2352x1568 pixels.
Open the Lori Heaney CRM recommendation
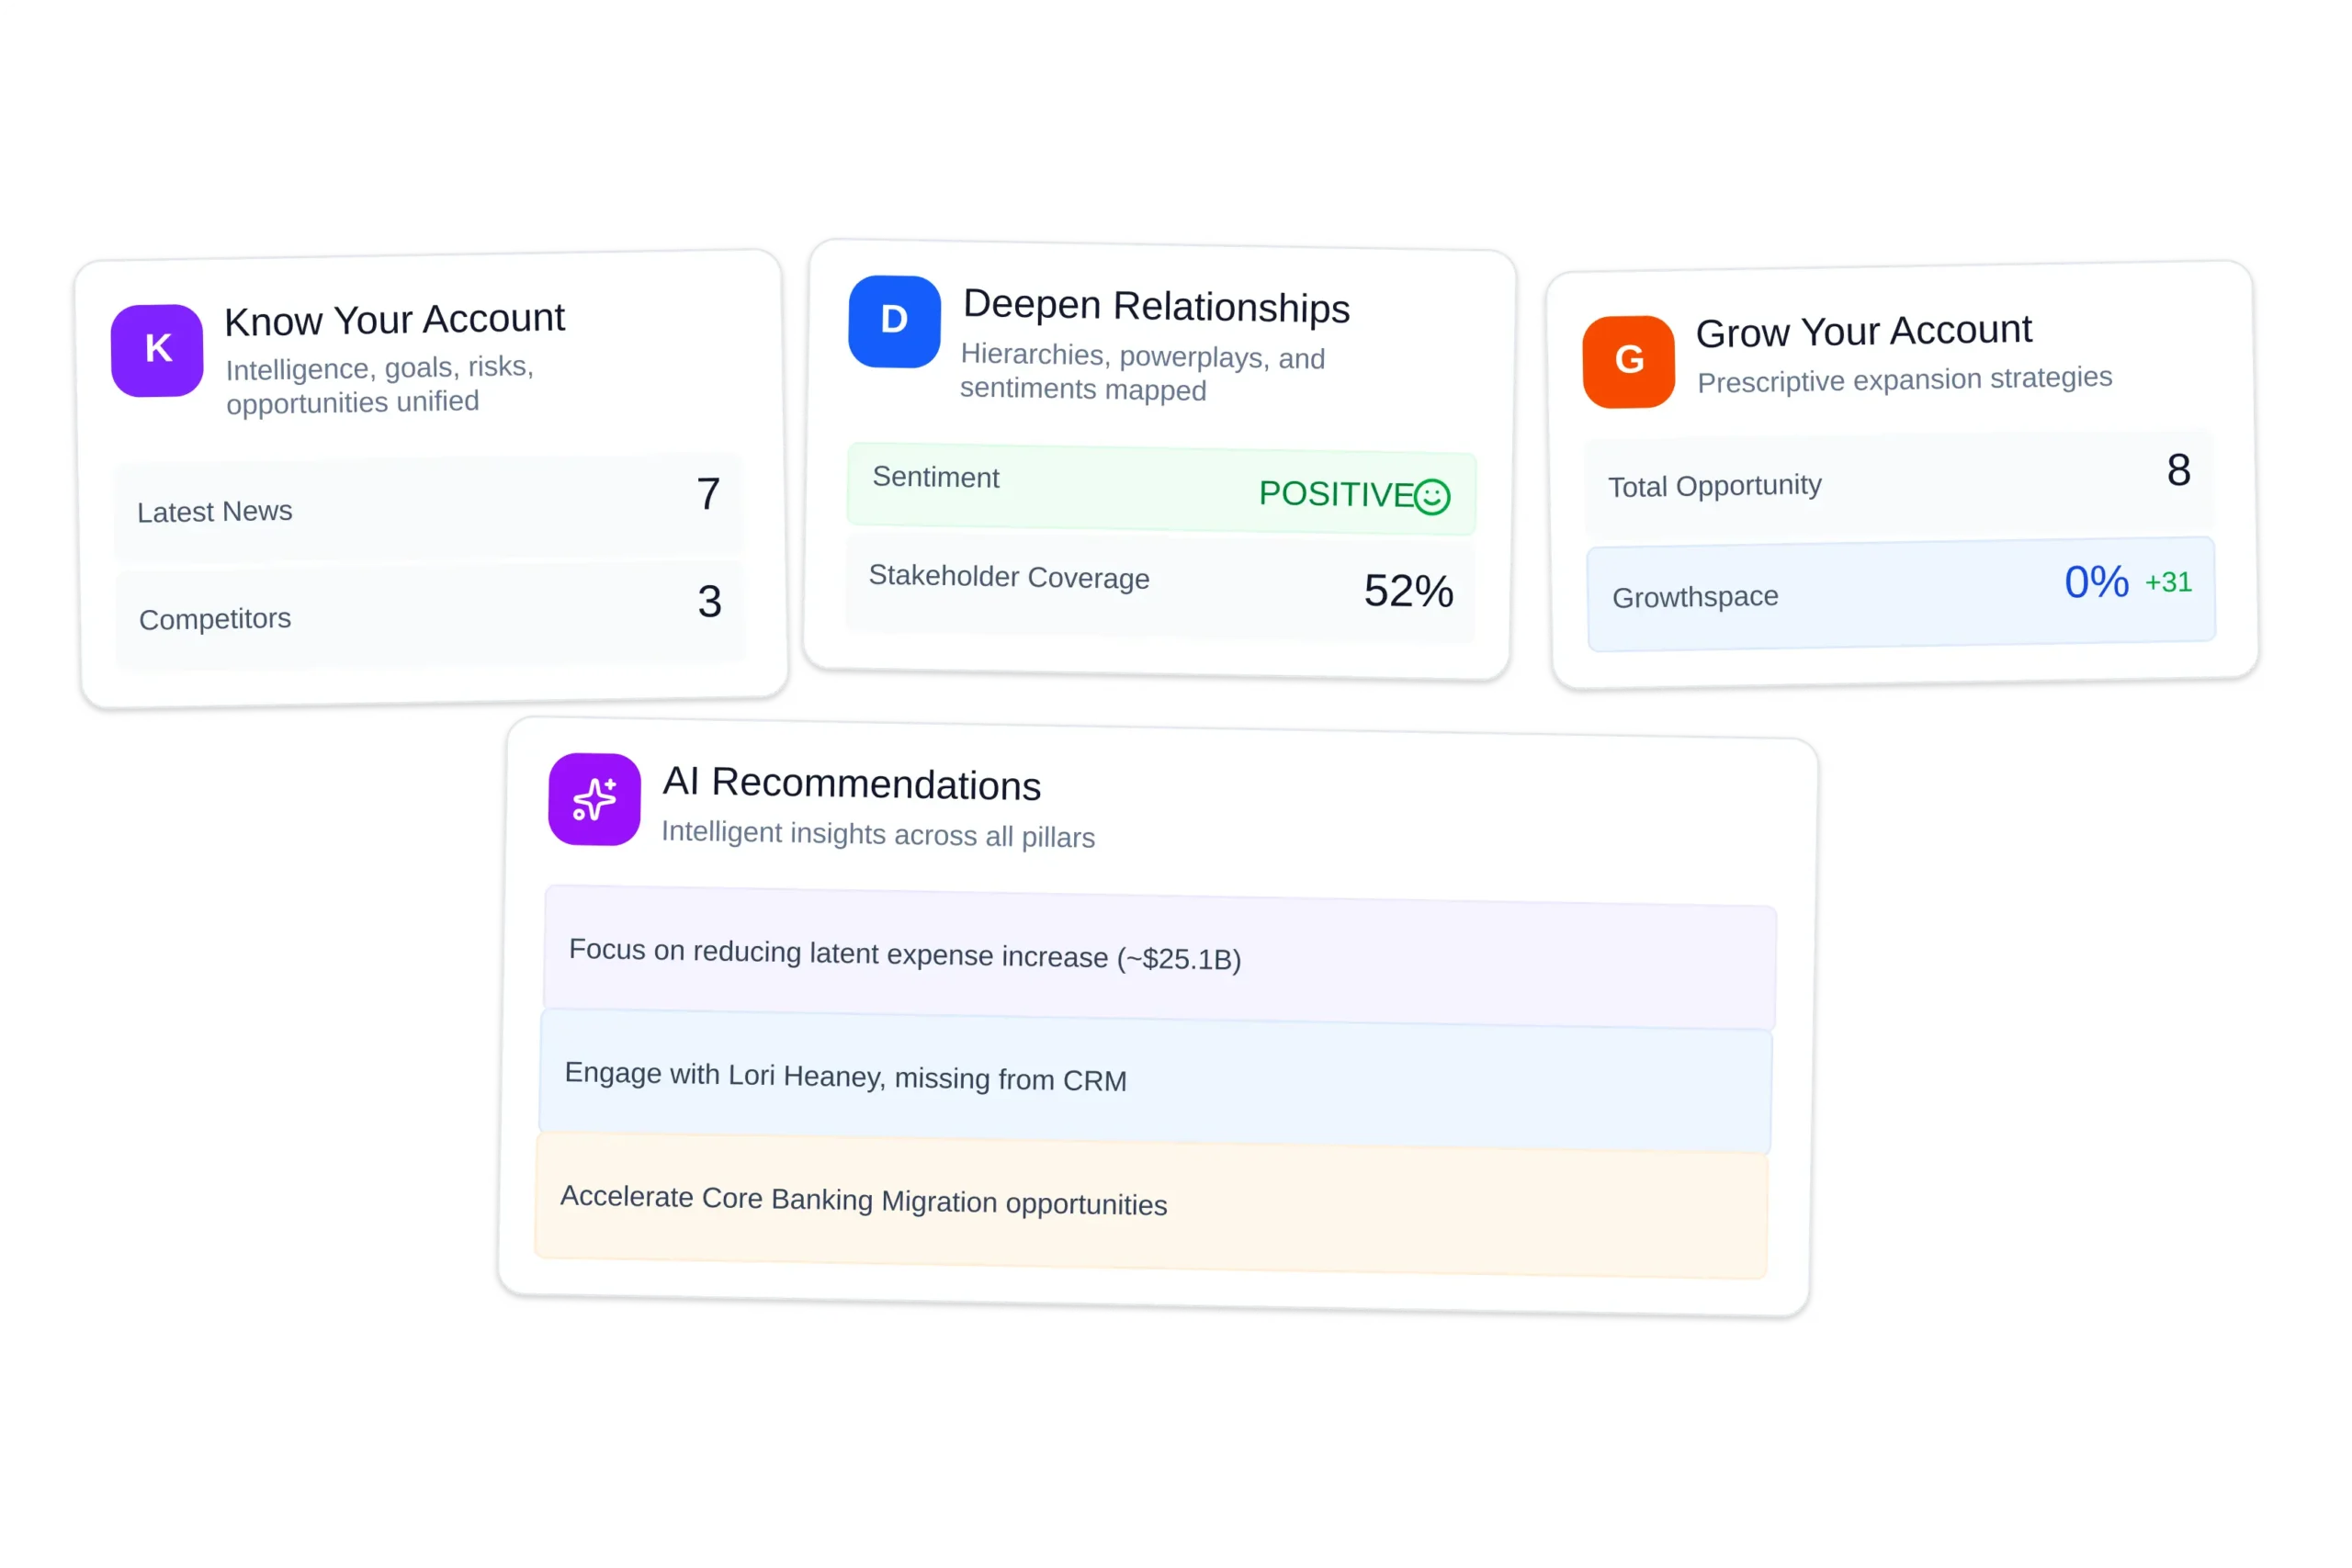1155,1080
